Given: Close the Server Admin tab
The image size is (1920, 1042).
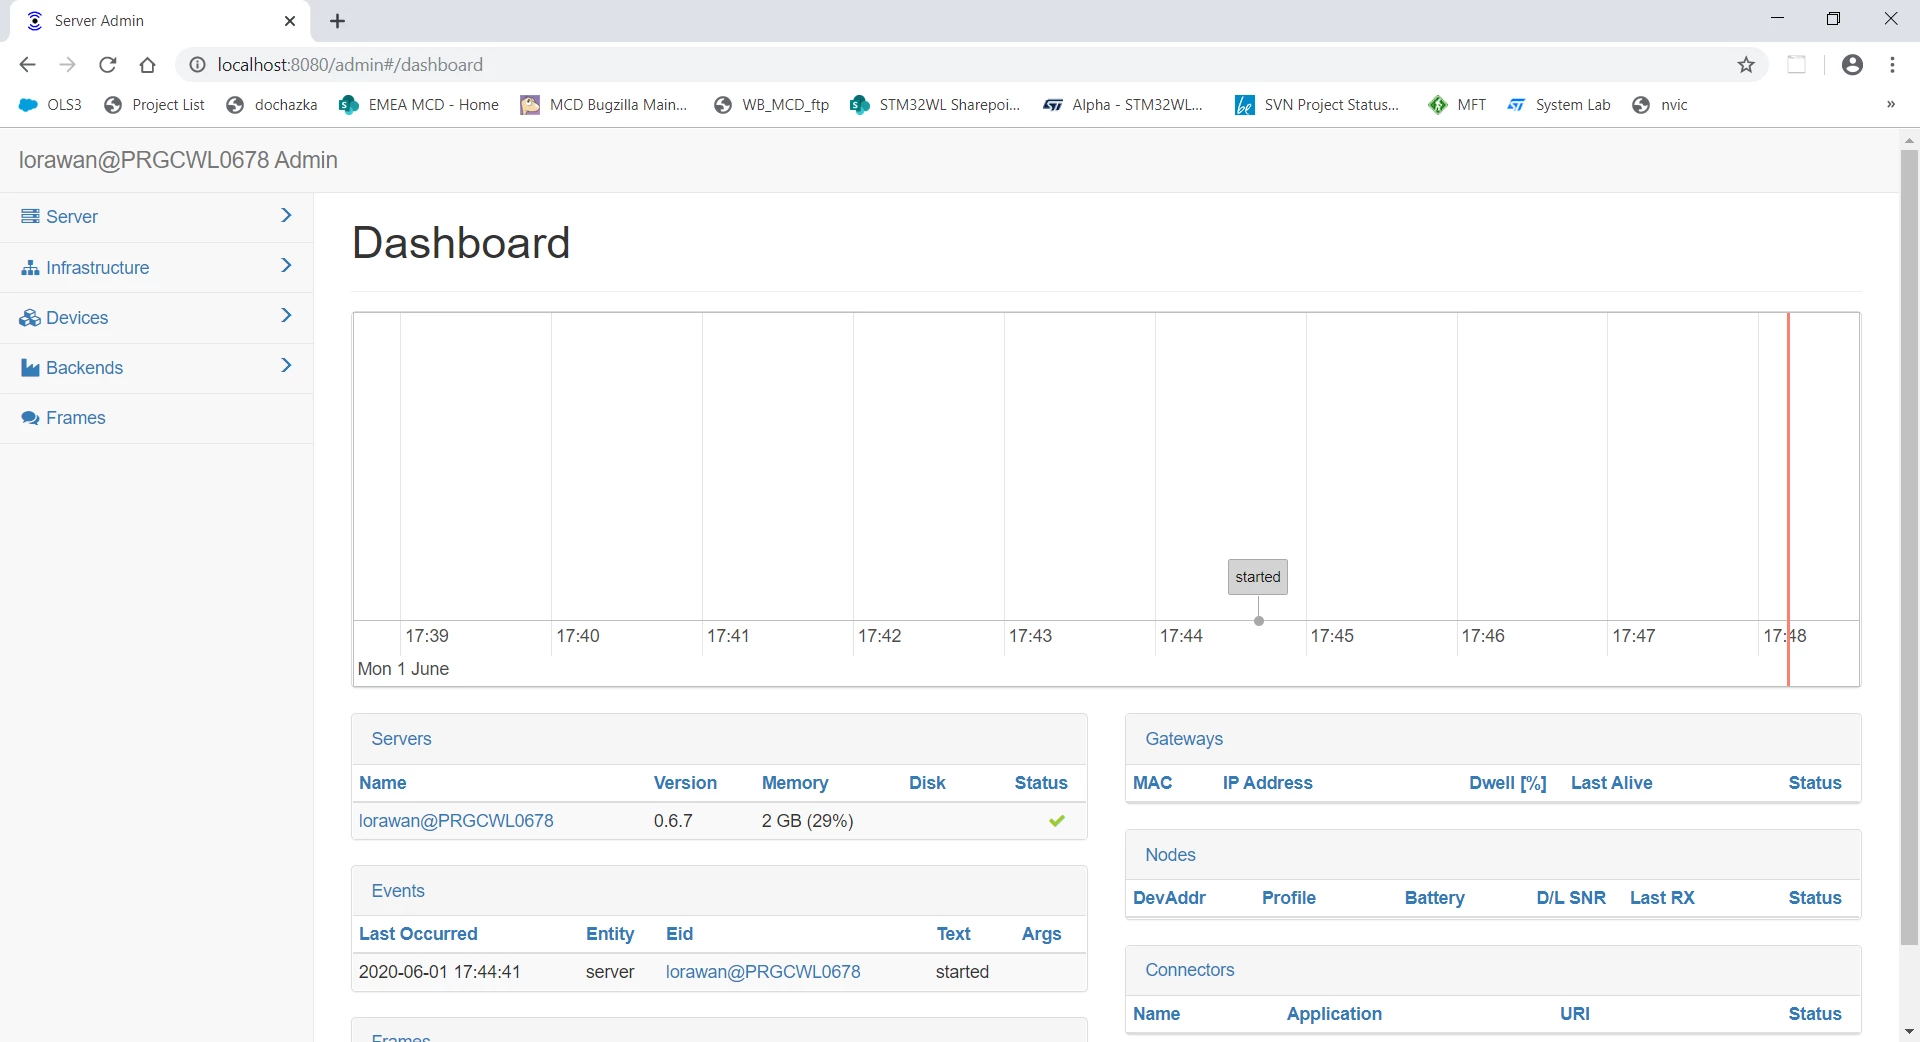Looking at the screenshot, I should coord(290,21).
